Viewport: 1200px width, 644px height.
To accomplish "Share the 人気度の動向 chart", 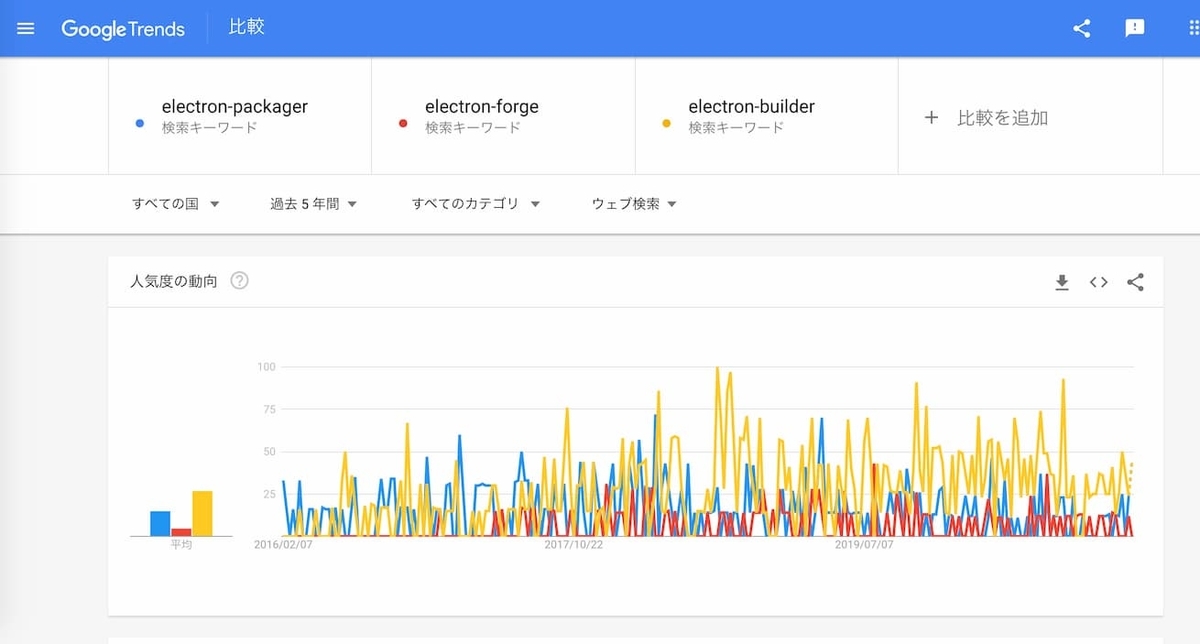I will click(x=1135, y=282).
